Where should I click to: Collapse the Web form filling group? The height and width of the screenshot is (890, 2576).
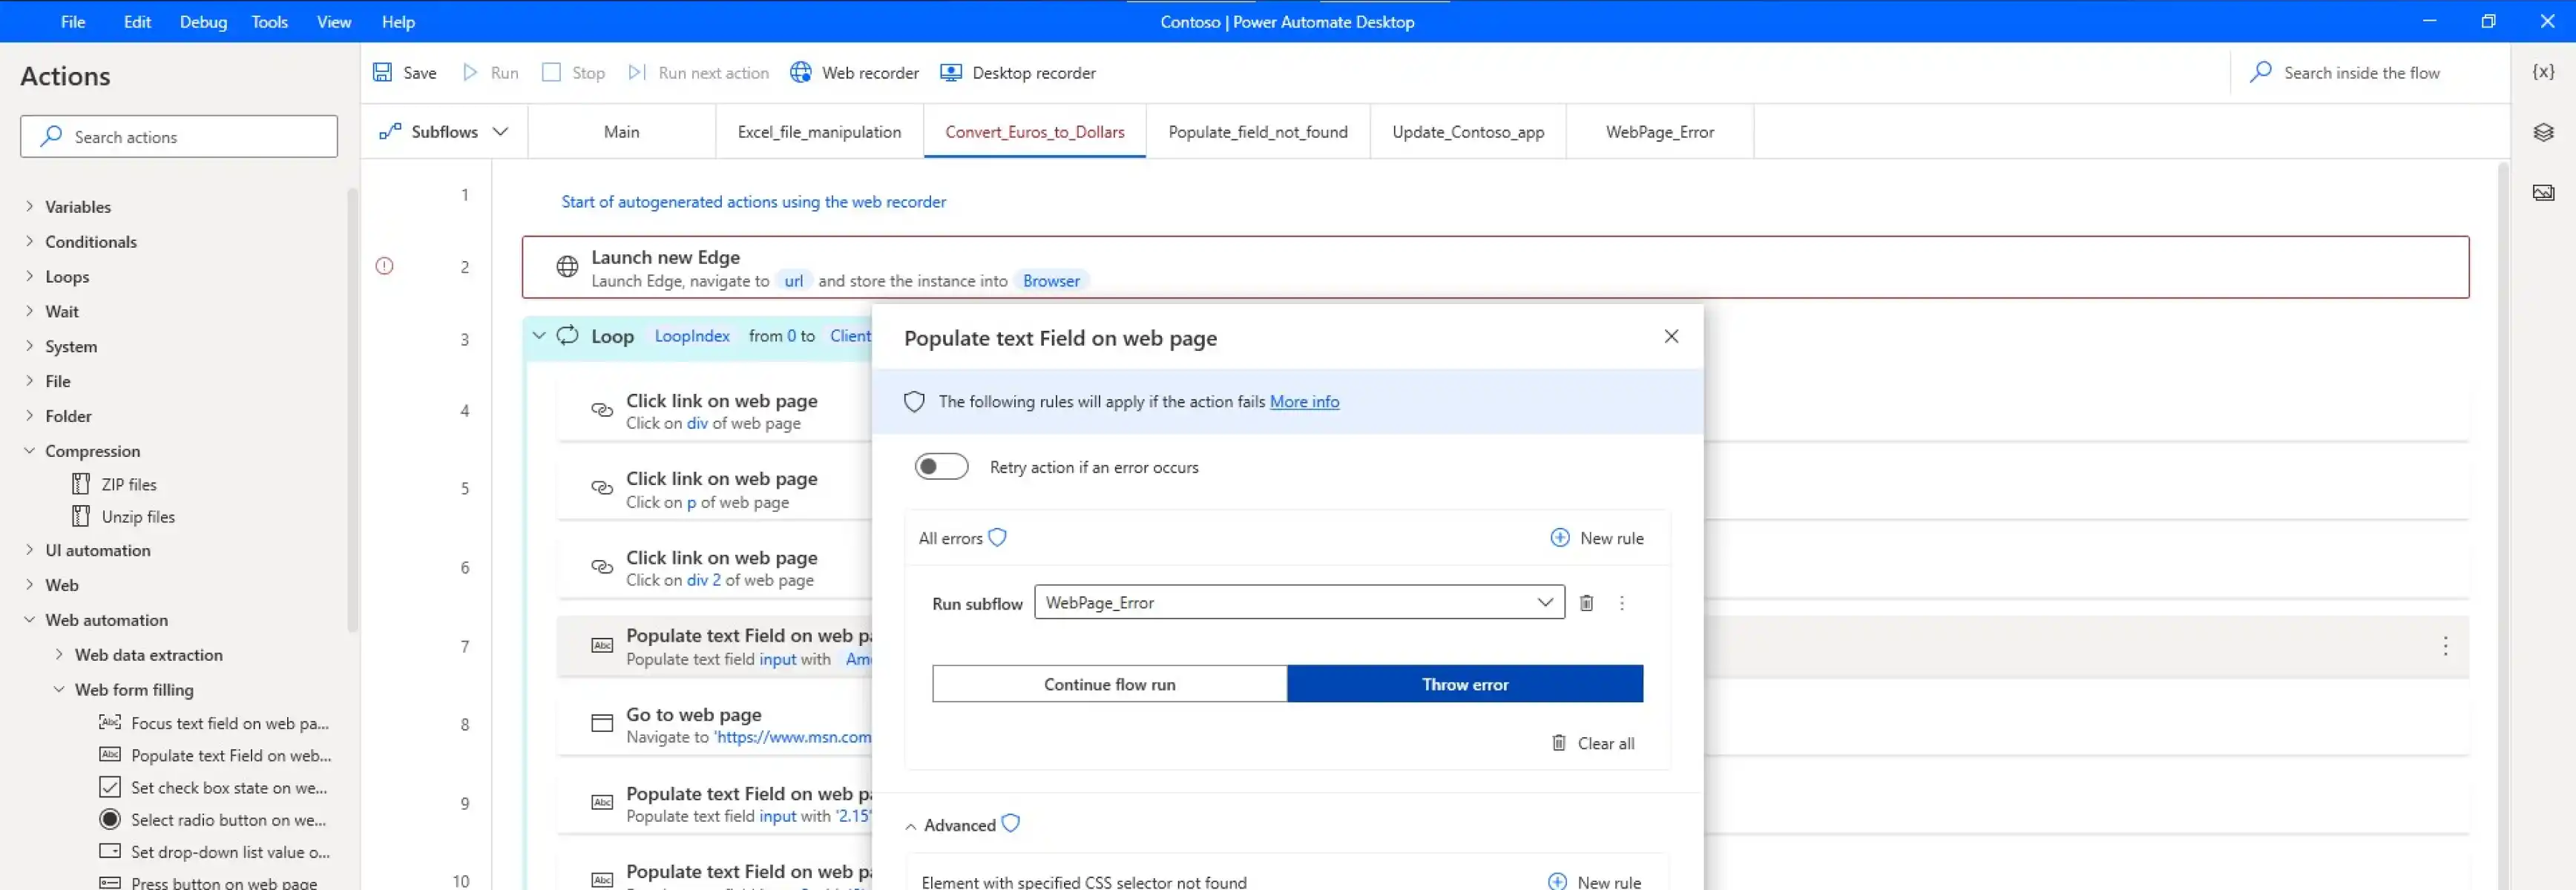click(x=59, y=689)
